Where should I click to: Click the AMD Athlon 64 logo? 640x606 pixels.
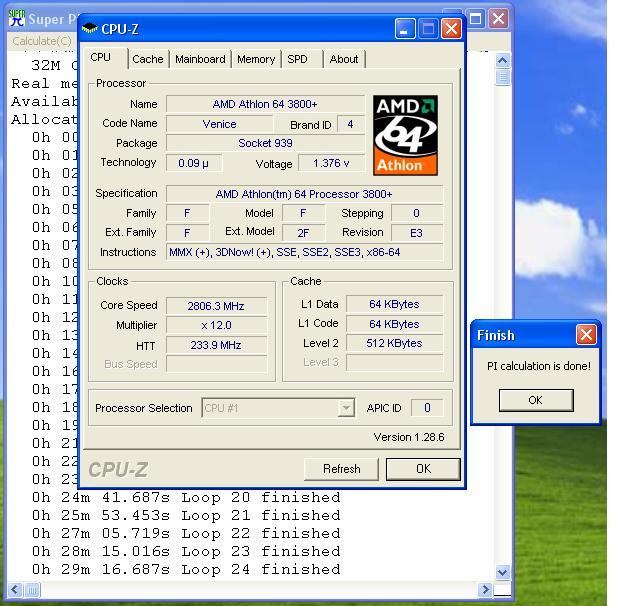click(405, 135)
